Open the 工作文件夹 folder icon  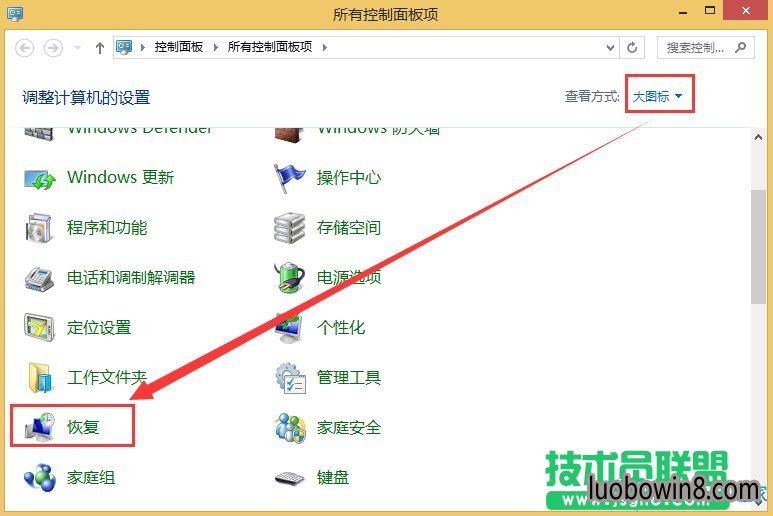pos(39,378)
